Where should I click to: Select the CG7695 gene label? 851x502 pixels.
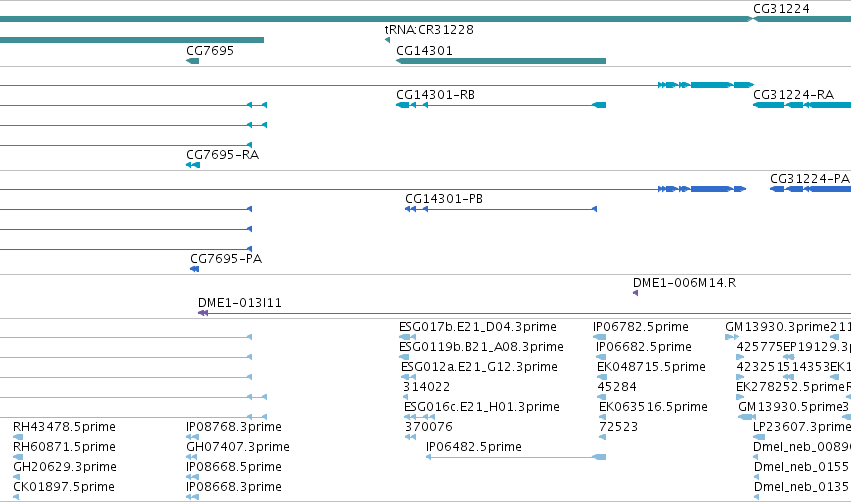pyautogui.click(x=210, y=50)
